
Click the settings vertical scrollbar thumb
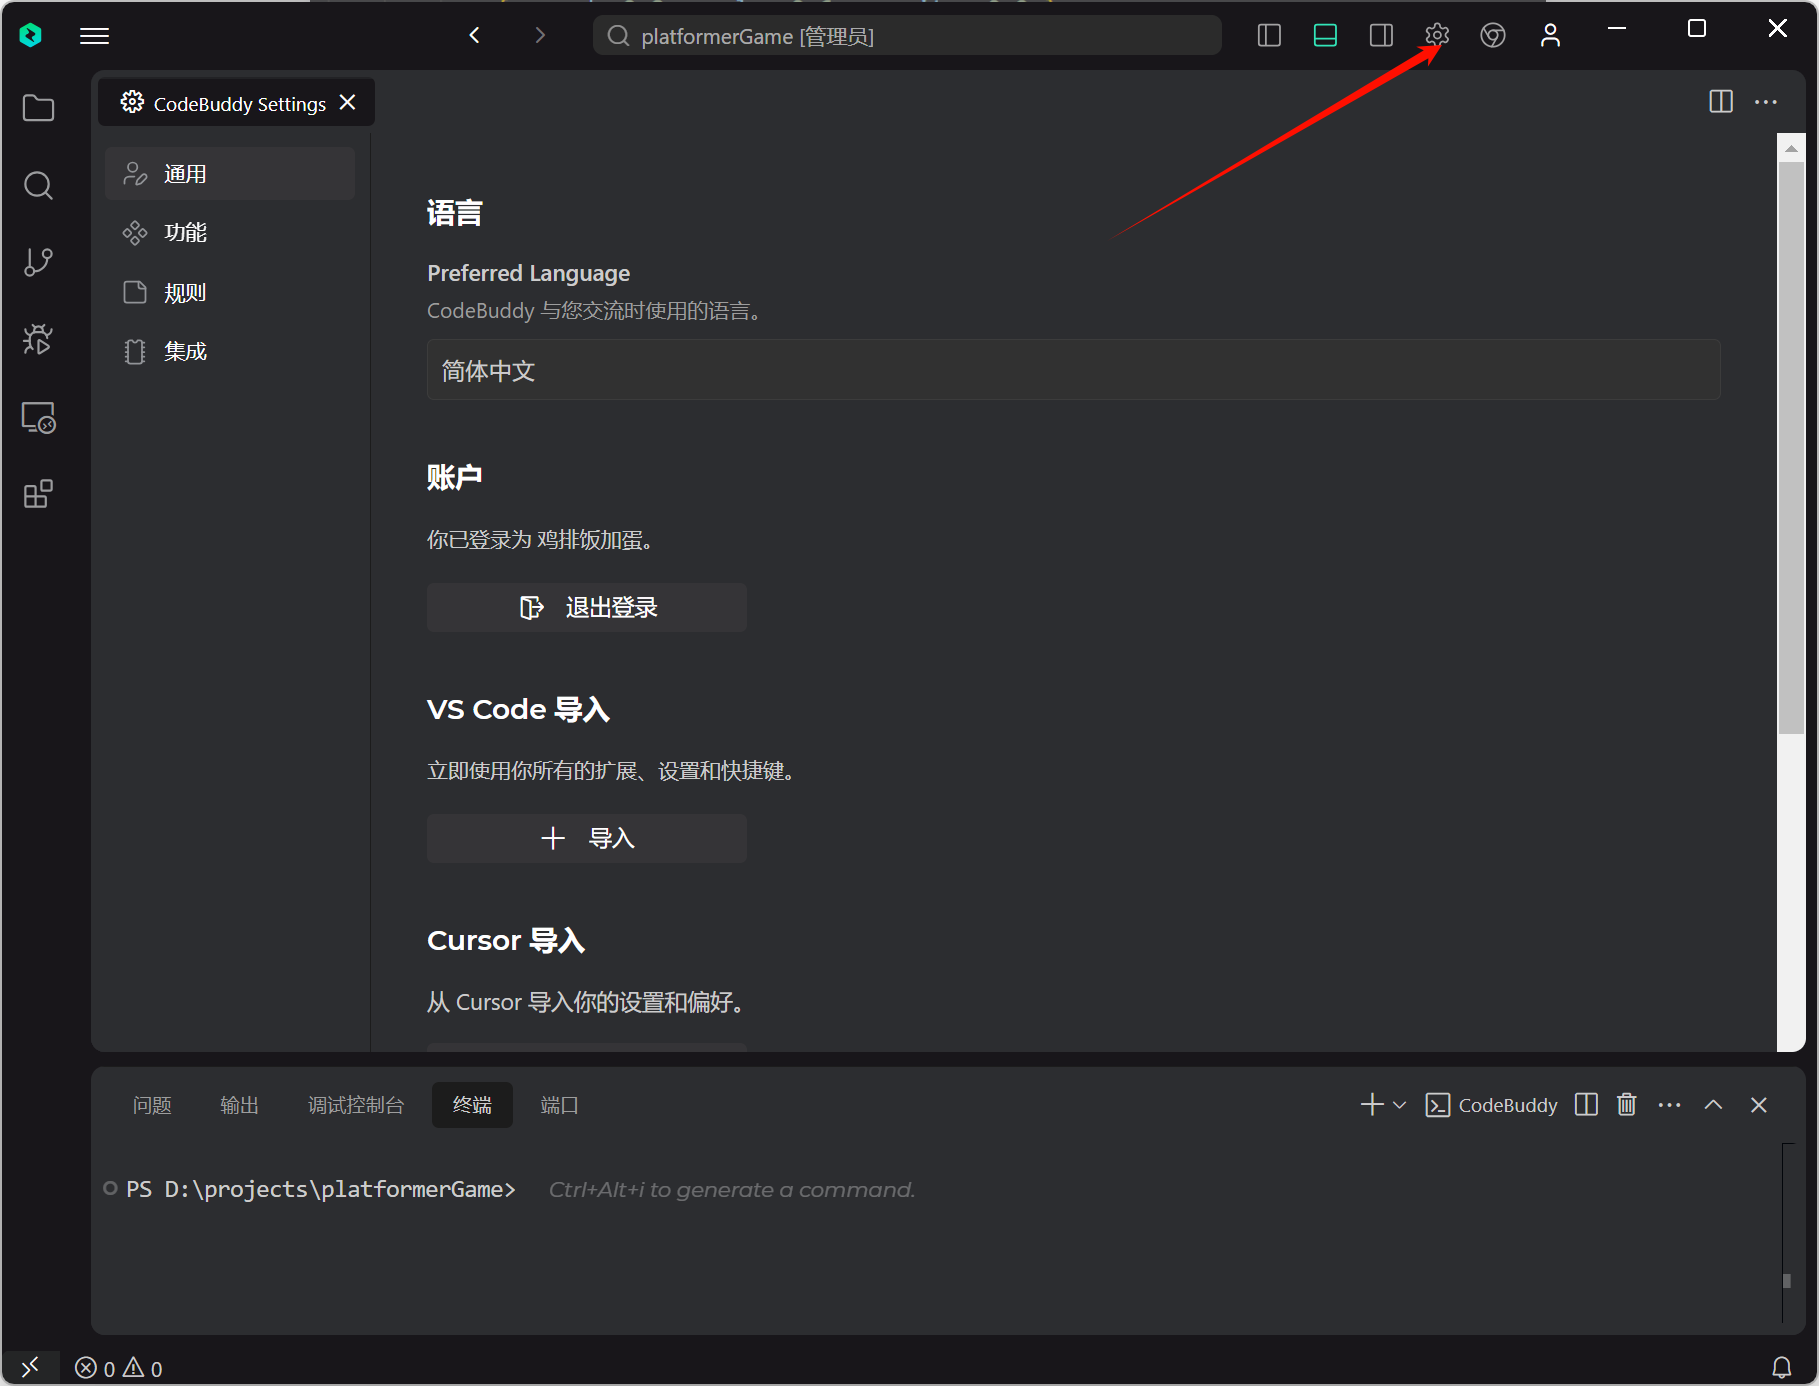tap(1791, 448)
